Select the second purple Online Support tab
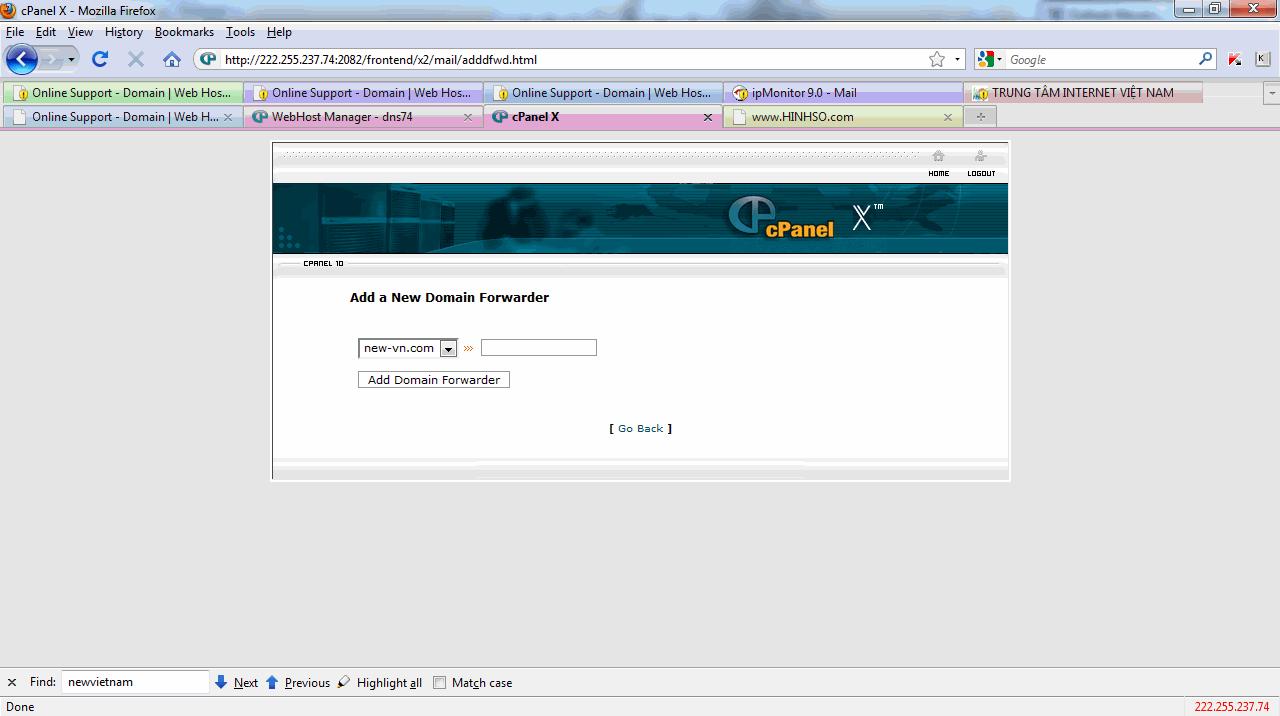 (363, 93)
